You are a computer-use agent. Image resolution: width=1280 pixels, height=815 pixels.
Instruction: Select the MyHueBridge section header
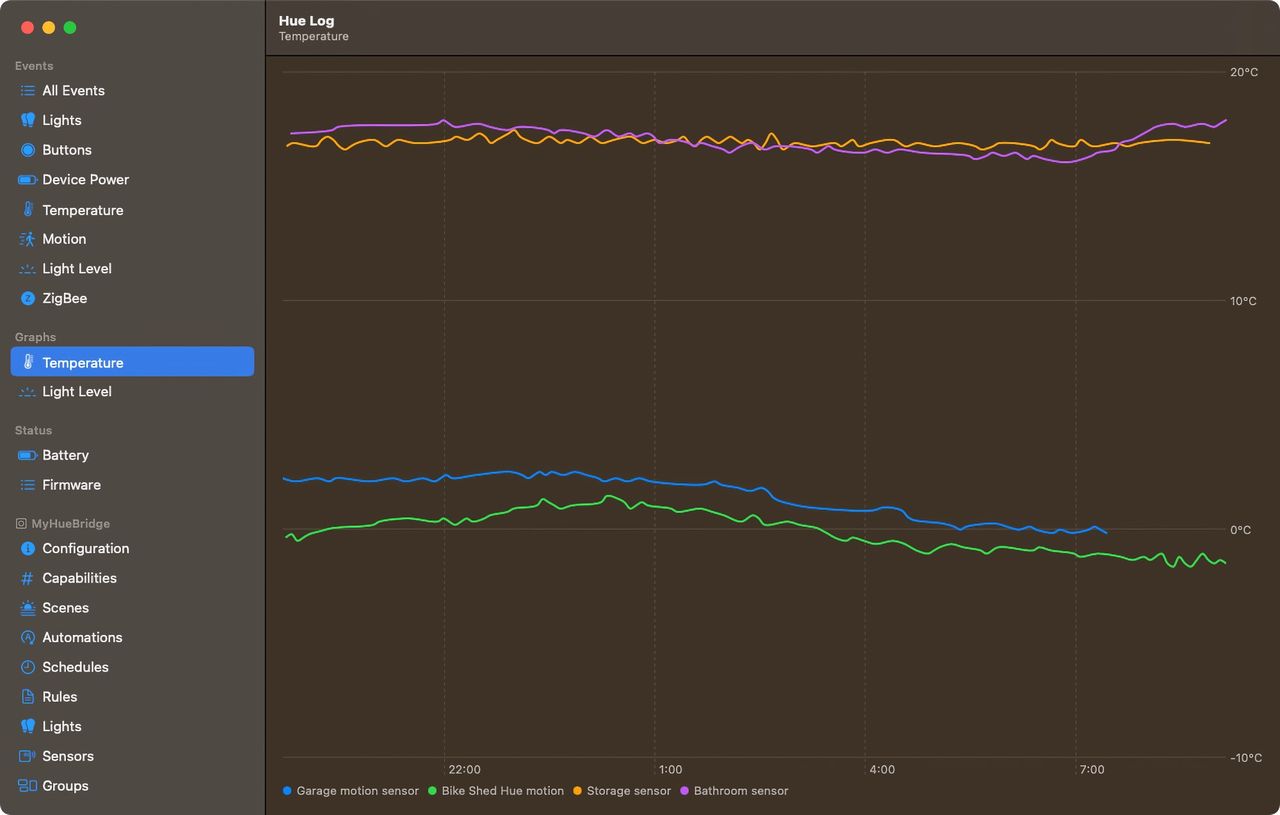pyautogui.click(x=70, y=523)
